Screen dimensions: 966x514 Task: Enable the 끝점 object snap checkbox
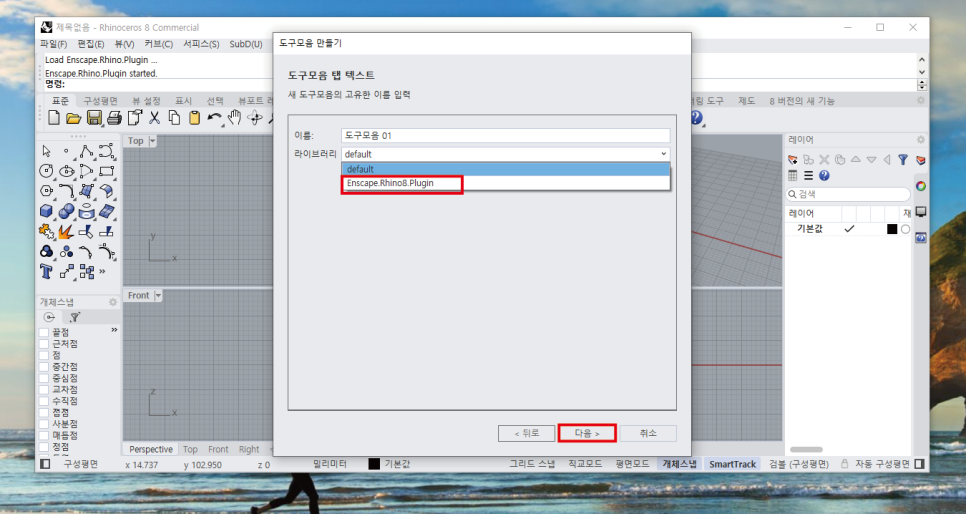[x=44, y=332]
